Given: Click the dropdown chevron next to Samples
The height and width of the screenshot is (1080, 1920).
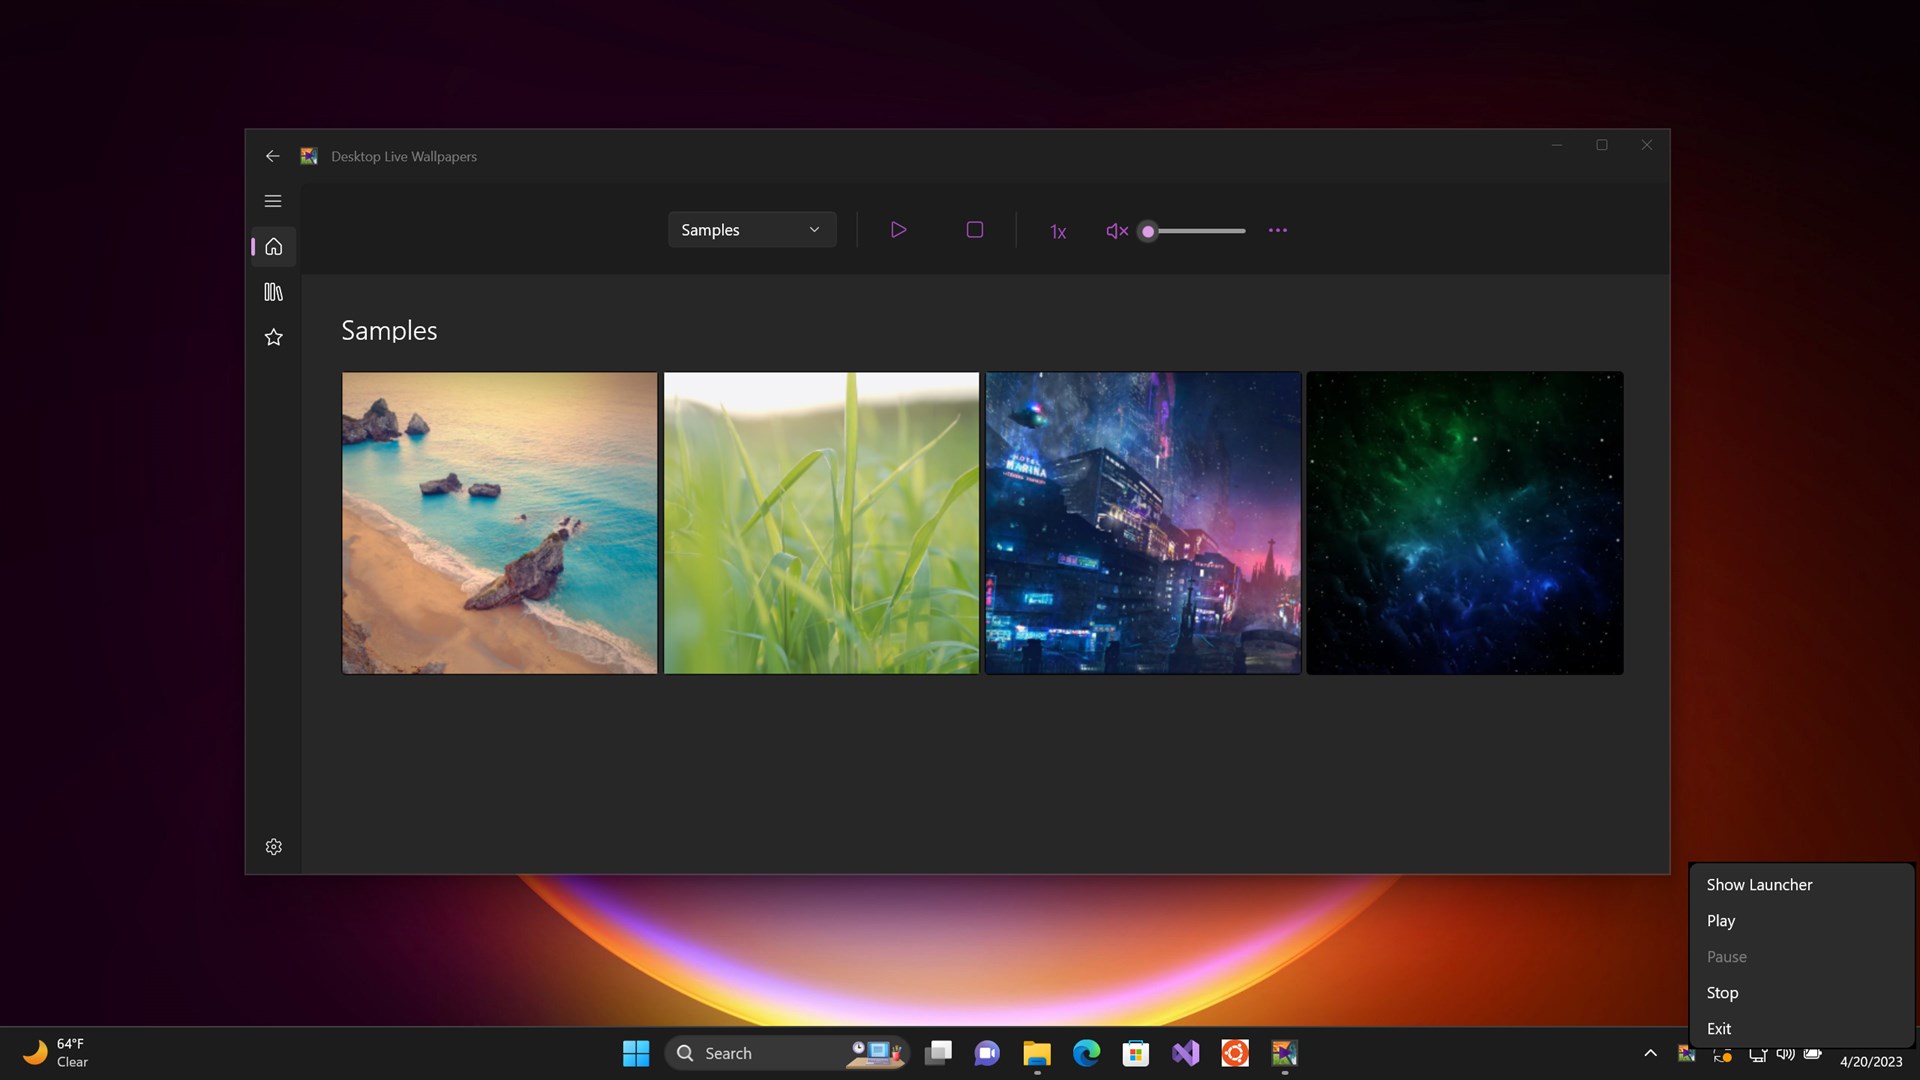Looking at the screenshot, I should coord(813,229).
